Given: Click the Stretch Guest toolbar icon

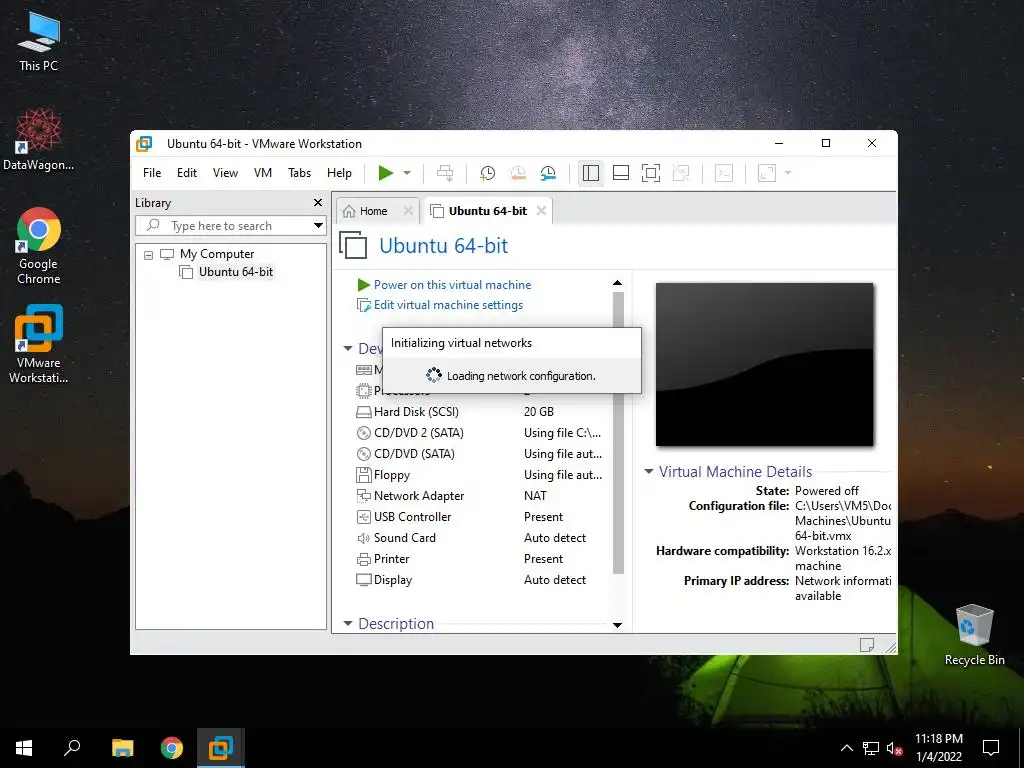Looking at the screenshot, I should 767,173.
